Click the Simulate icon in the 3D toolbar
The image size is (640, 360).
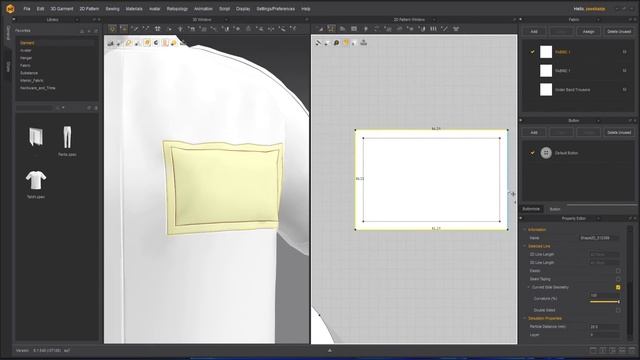tap(112, 29)
